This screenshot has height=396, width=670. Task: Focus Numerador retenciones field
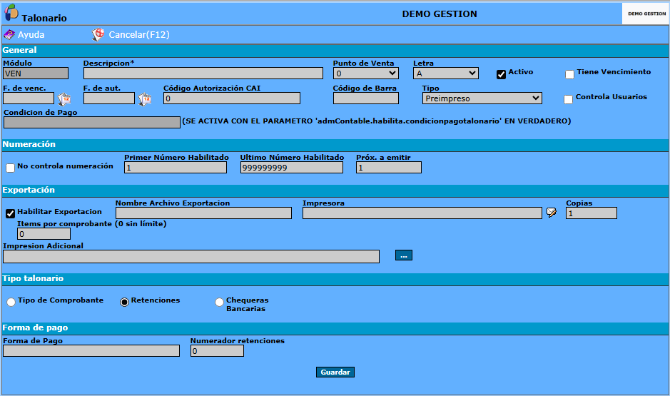217,351
